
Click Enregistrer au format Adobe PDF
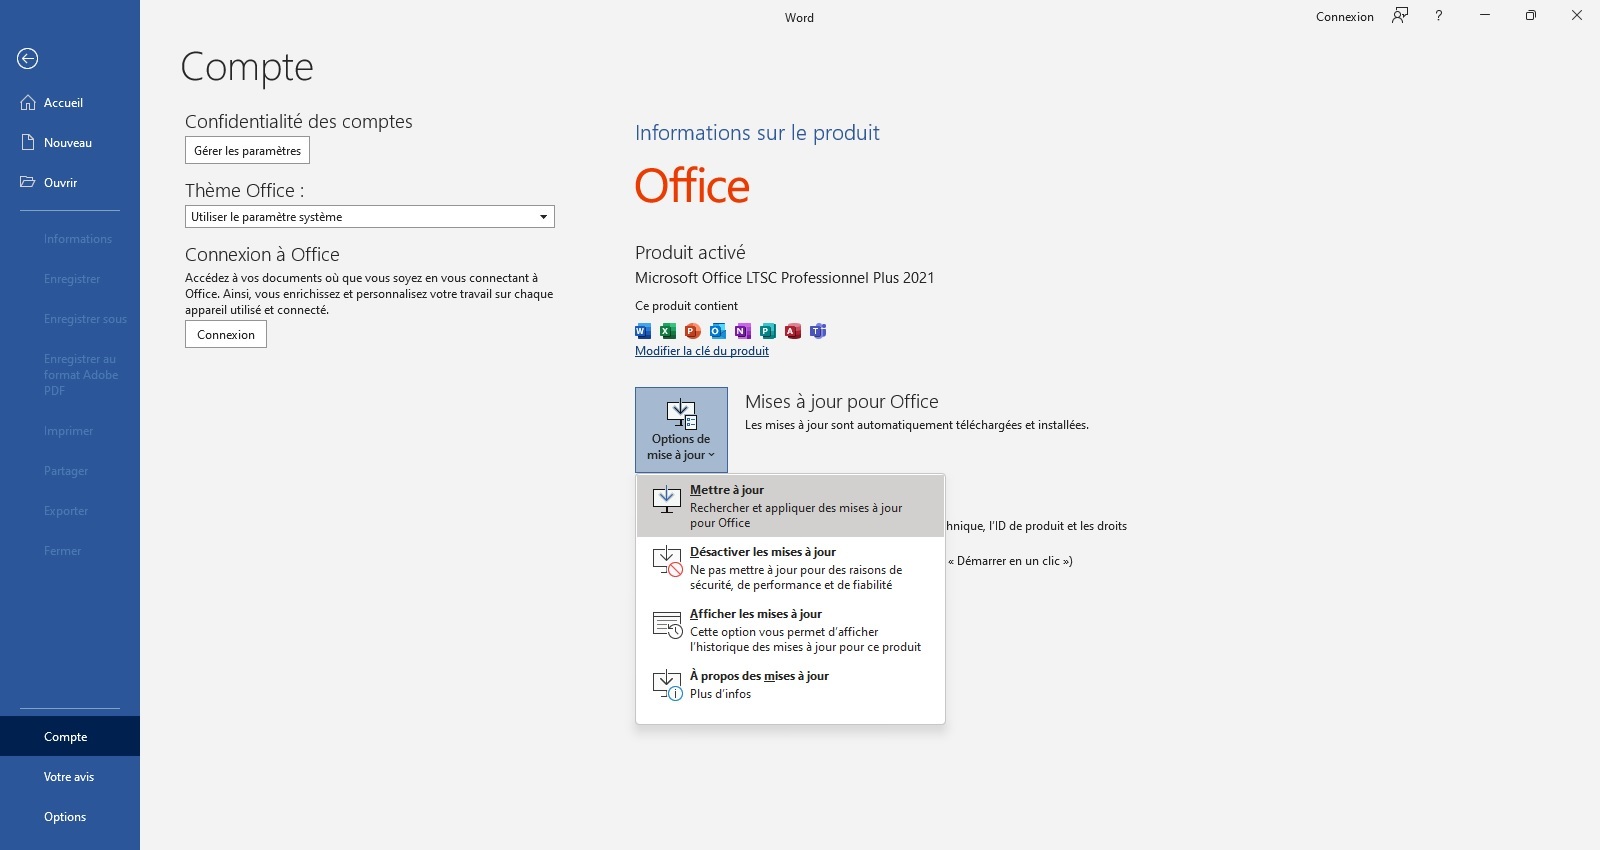tap(70, 375)
